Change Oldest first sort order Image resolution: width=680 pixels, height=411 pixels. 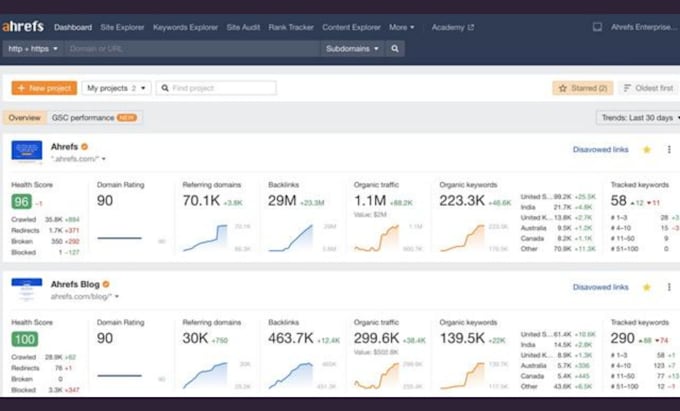click(x=649, y=88)
